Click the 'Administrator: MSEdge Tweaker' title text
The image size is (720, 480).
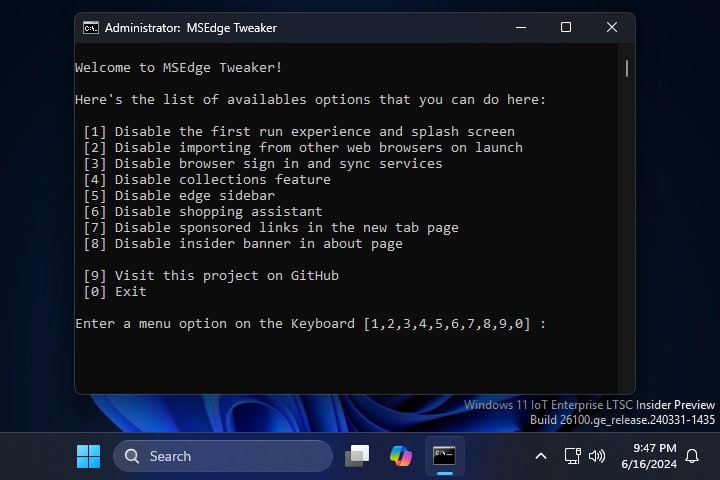click(x=191, y=28)
